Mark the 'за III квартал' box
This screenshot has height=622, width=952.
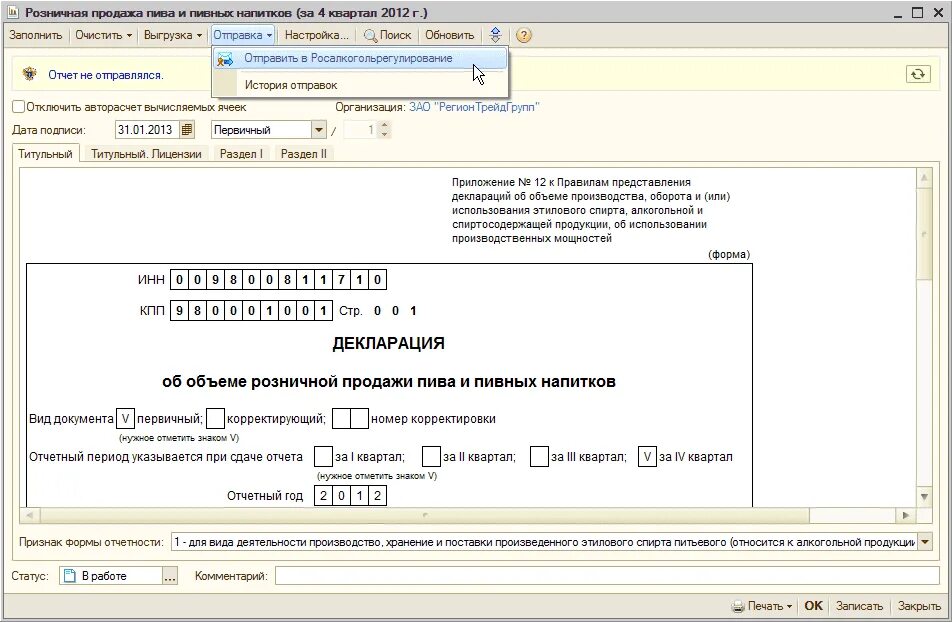(539, 457)
